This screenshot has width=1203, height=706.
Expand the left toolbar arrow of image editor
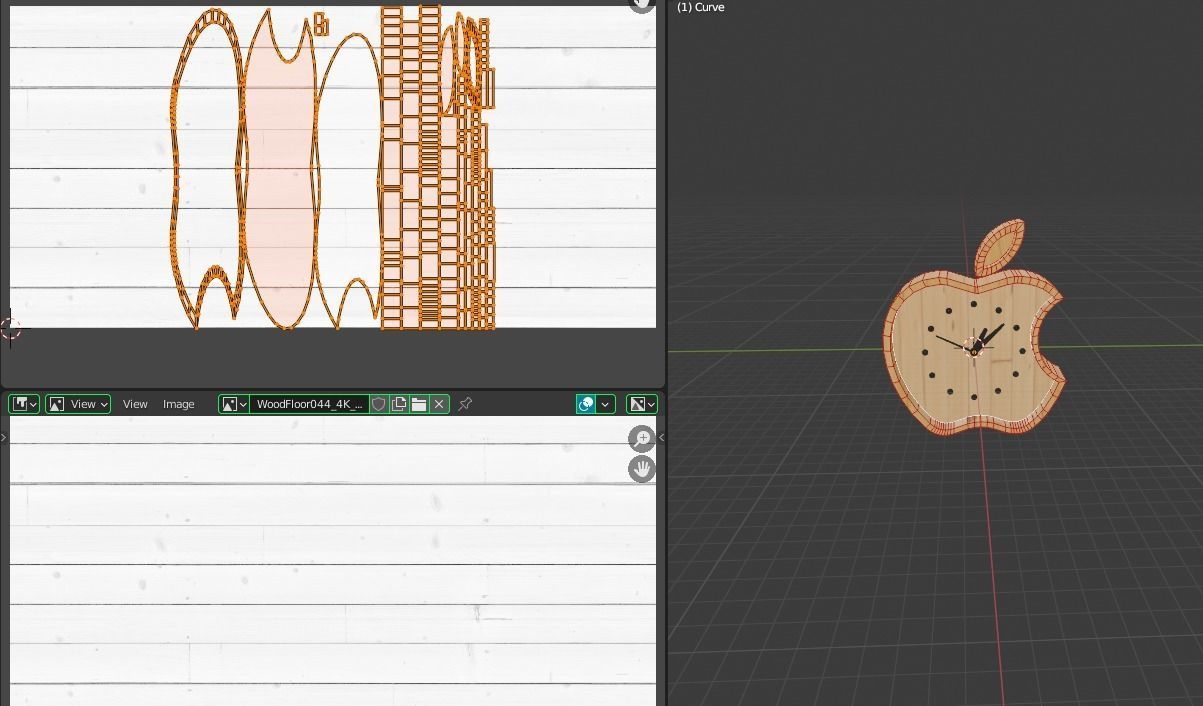(x=4, y=437)
